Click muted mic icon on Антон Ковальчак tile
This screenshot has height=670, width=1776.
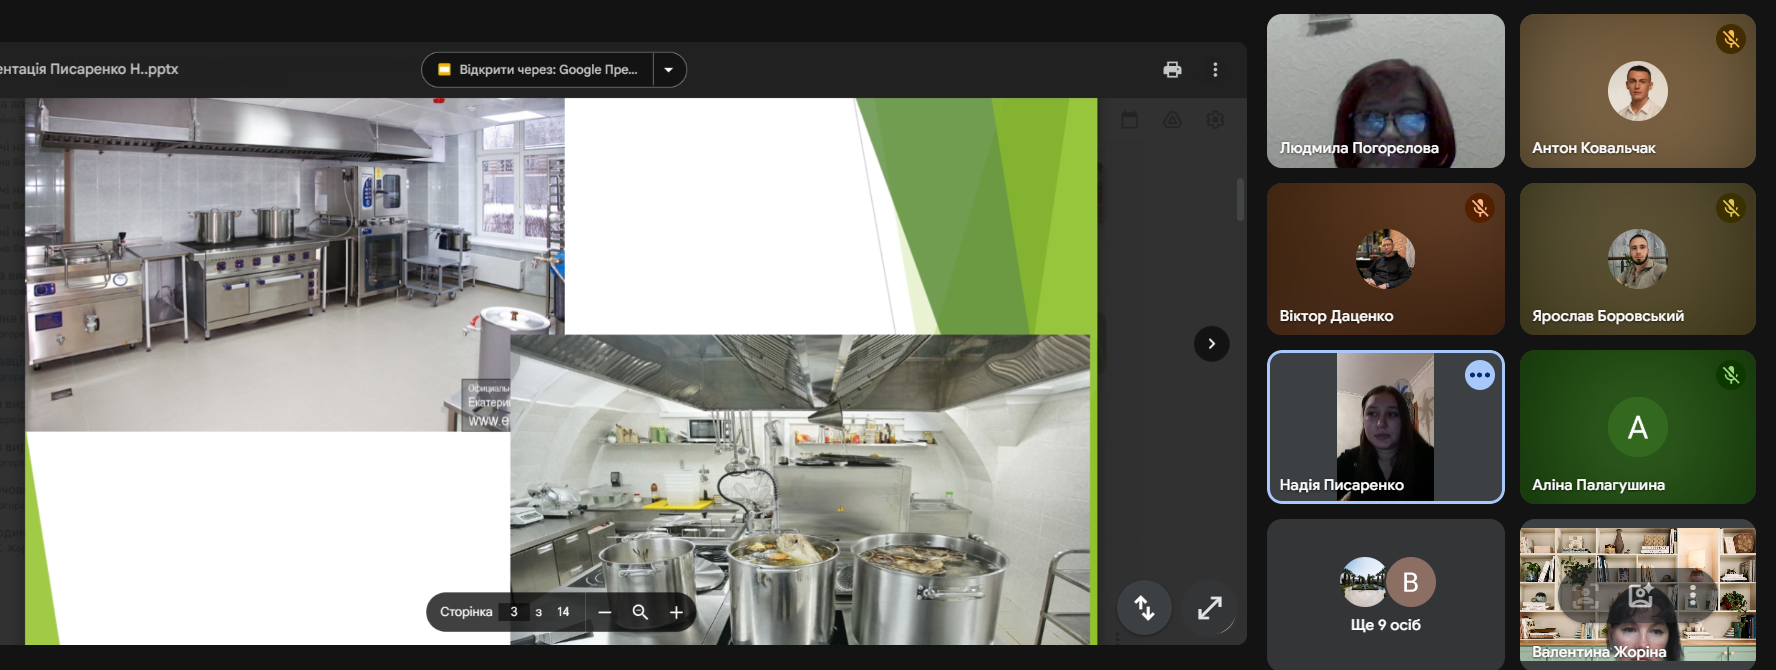[1730, 40]
